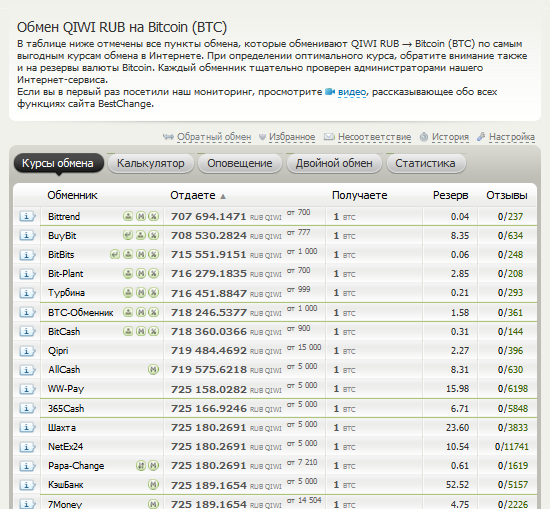
Task: Click the rate 707 694.1471
Action: pos(209,216)
